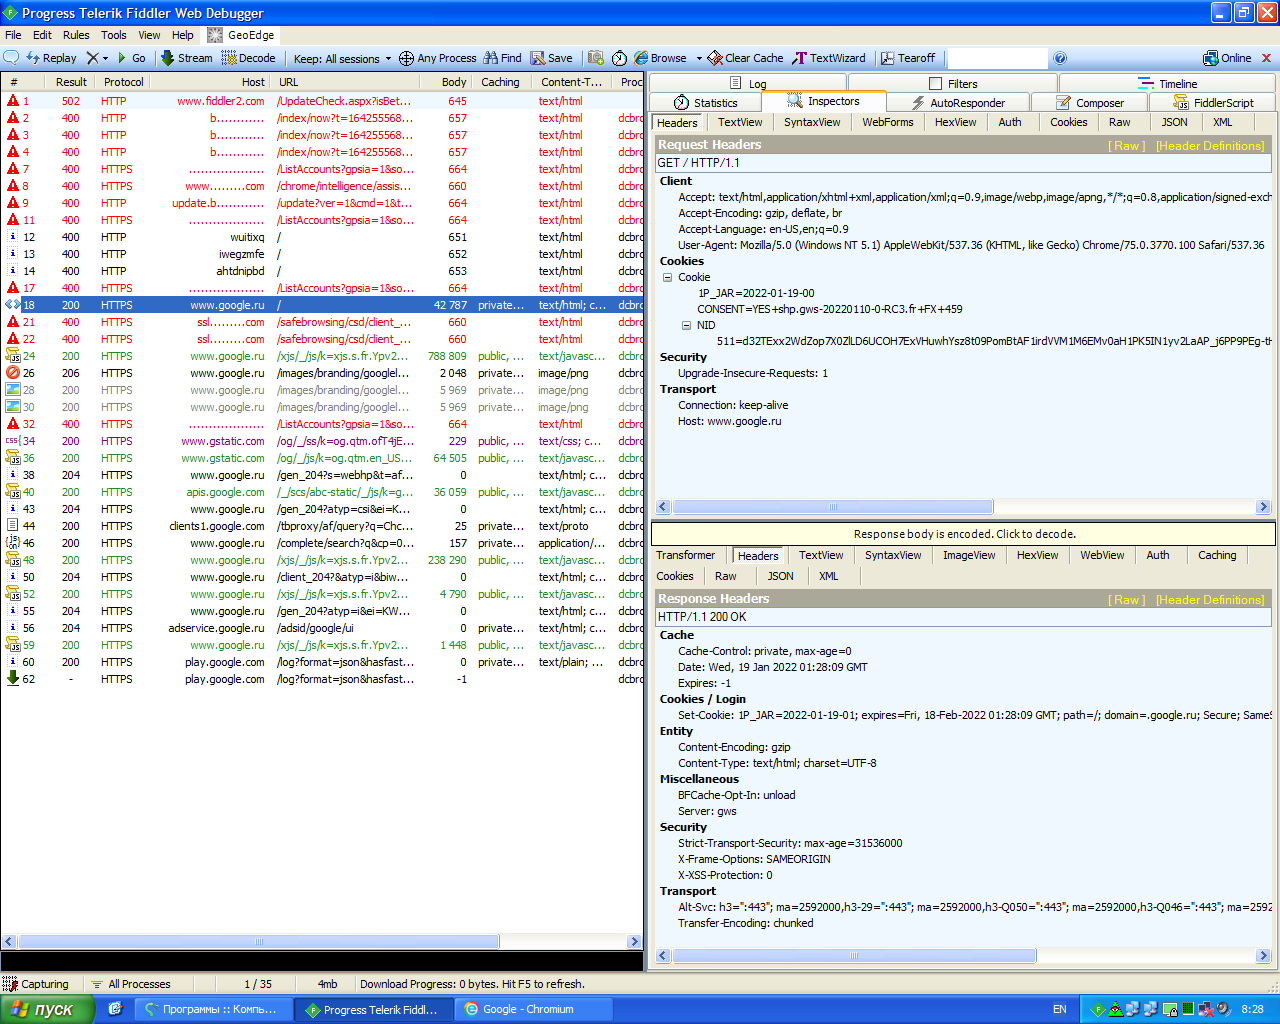Collapse the Cookie tree node
The height and width of the screenshot is (1024, 1280).
point(667,277)
